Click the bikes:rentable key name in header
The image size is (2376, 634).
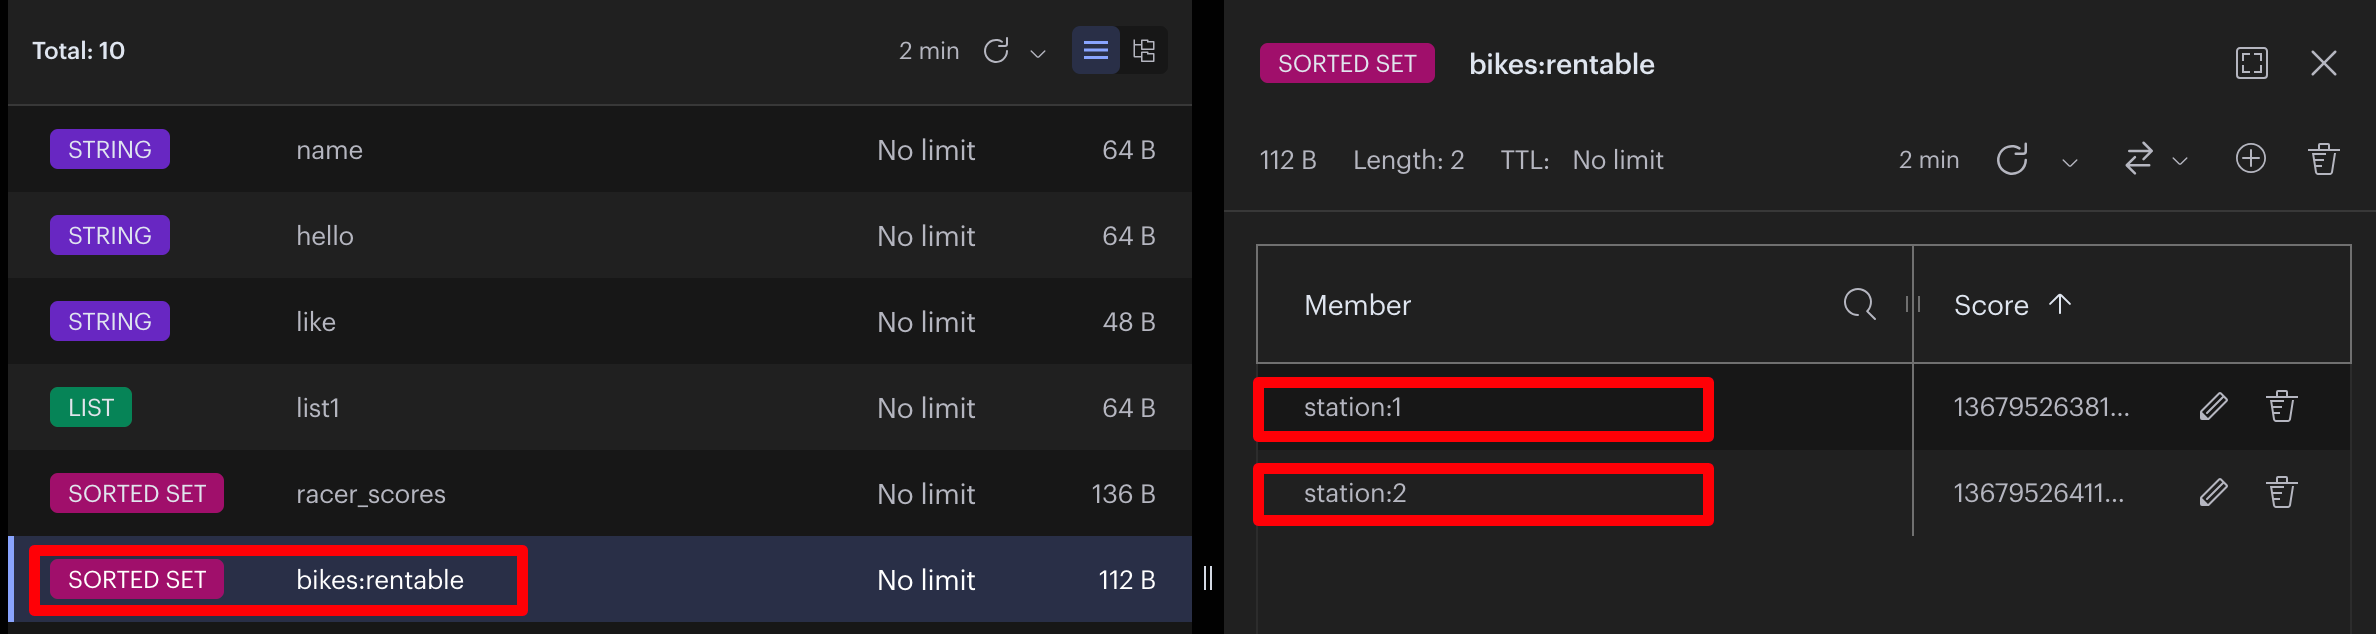pos(1562,64)
